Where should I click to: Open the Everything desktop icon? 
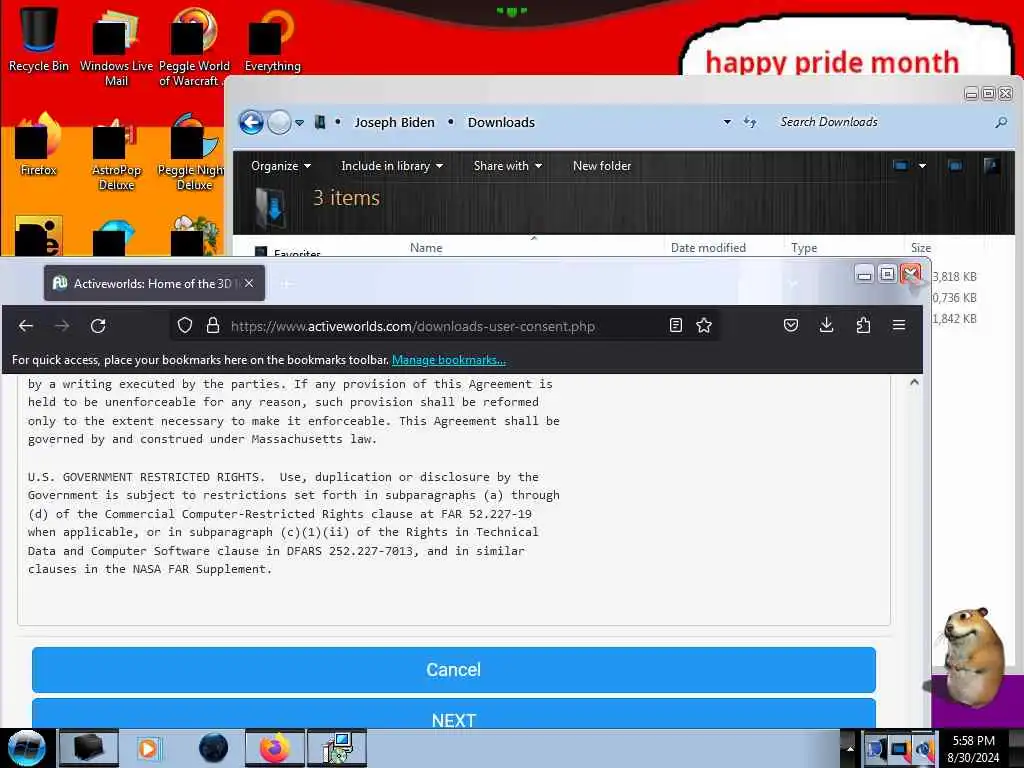pos(272,39)
